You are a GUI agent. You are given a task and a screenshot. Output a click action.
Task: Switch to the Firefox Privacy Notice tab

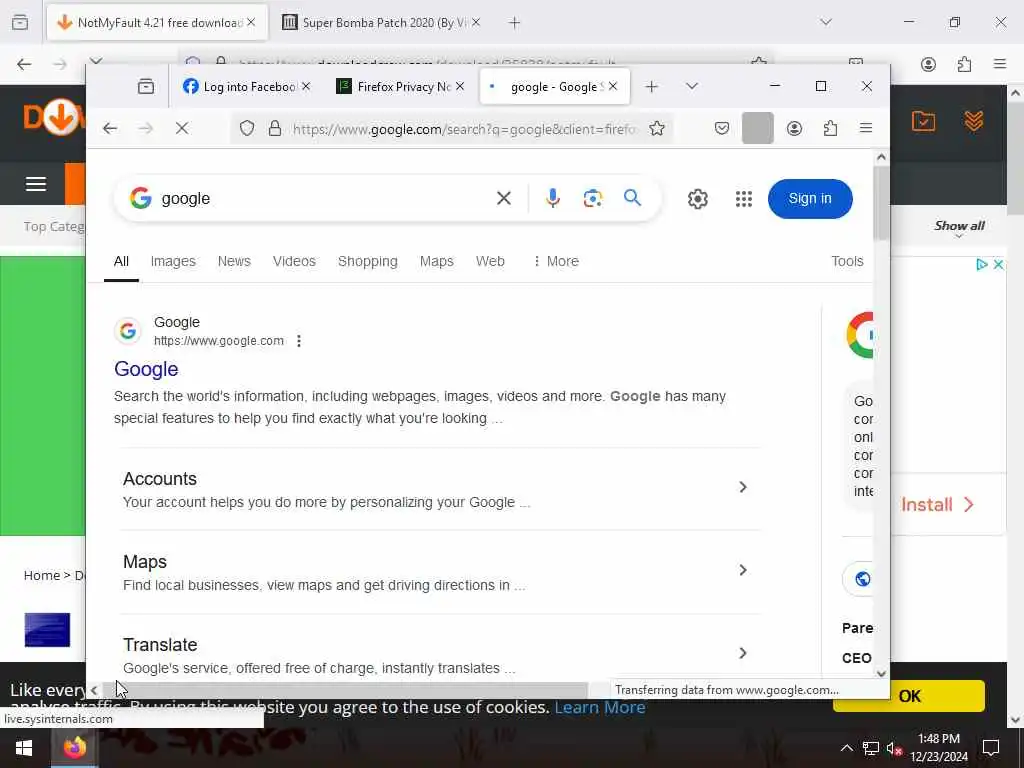coord(400,86)
